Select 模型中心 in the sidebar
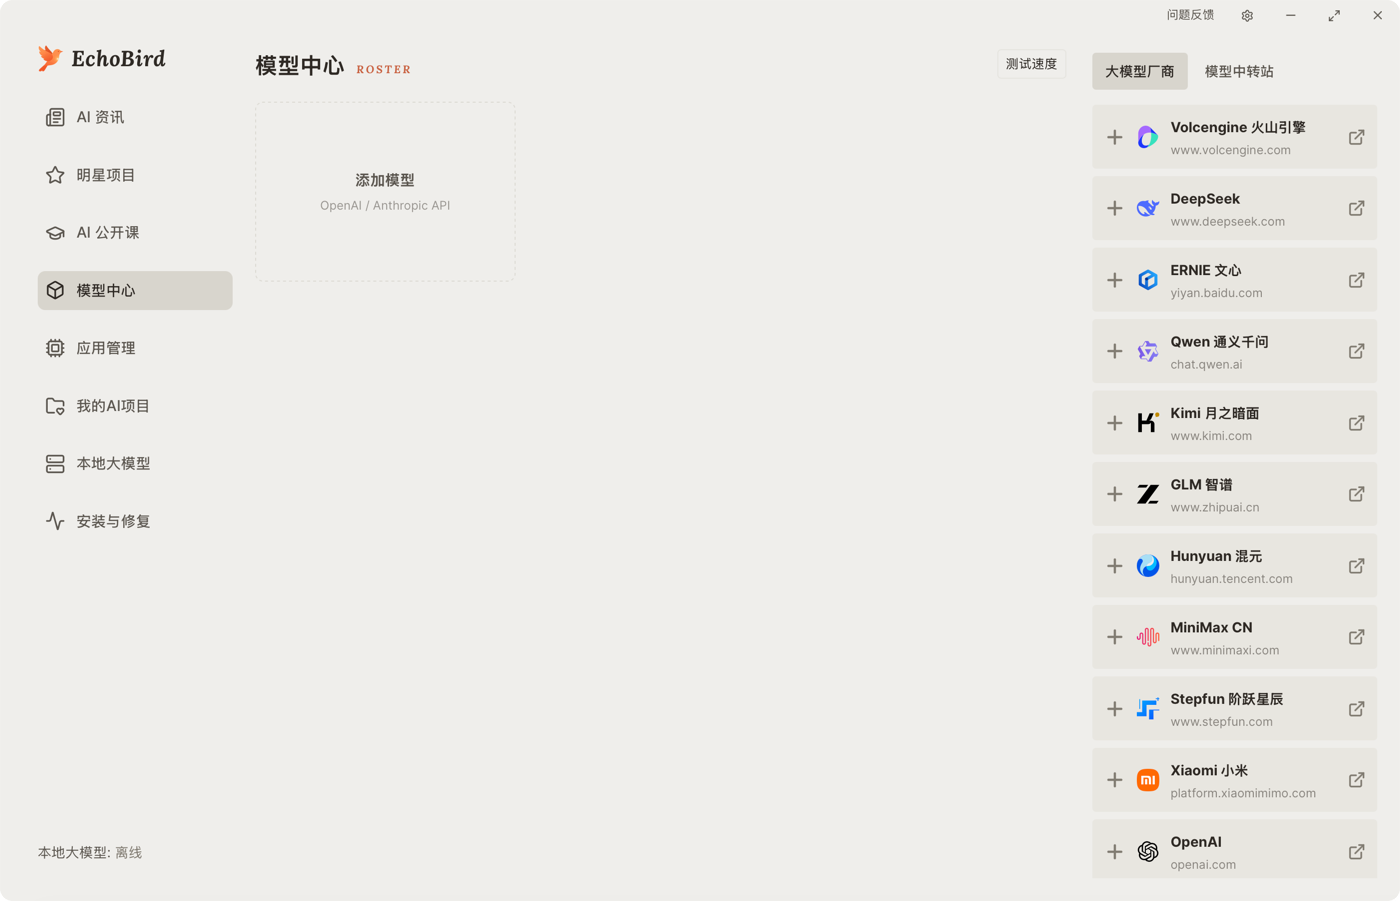This screenshot has width=1400, height=901. (135, 290)
